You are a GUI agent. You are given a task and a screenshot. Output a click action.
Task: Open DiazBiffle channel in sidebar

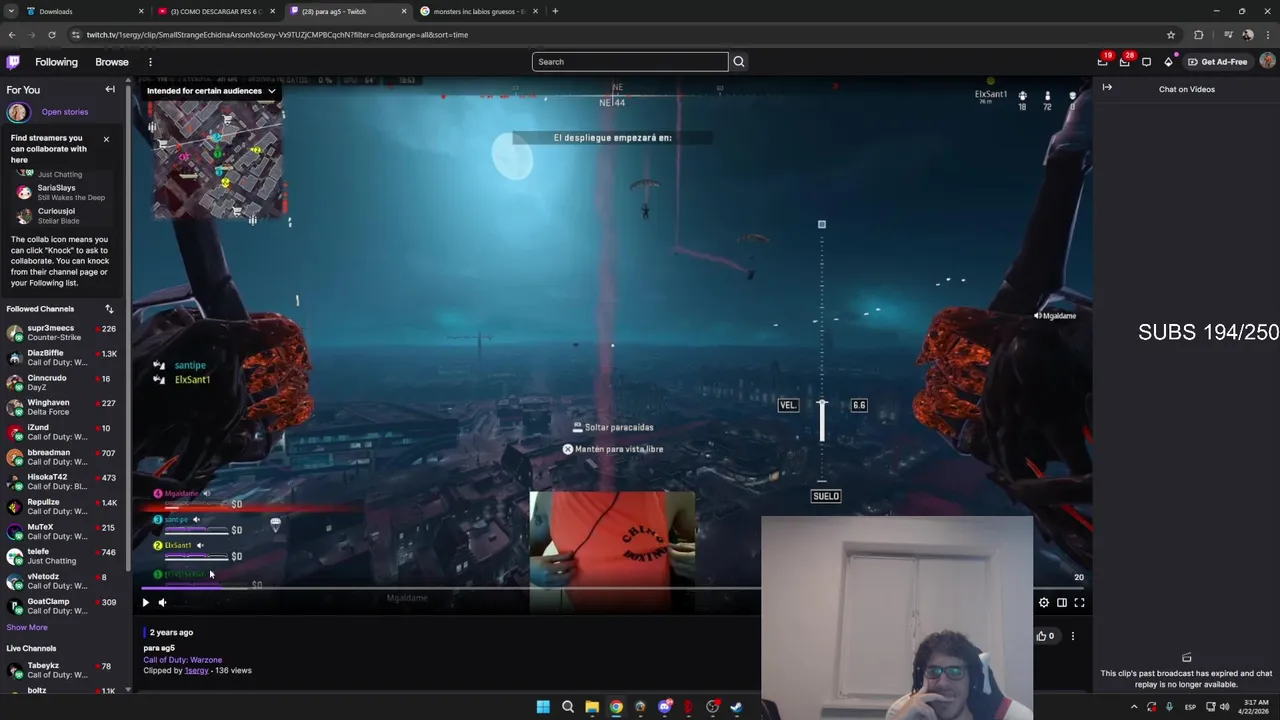pos(62,358)
